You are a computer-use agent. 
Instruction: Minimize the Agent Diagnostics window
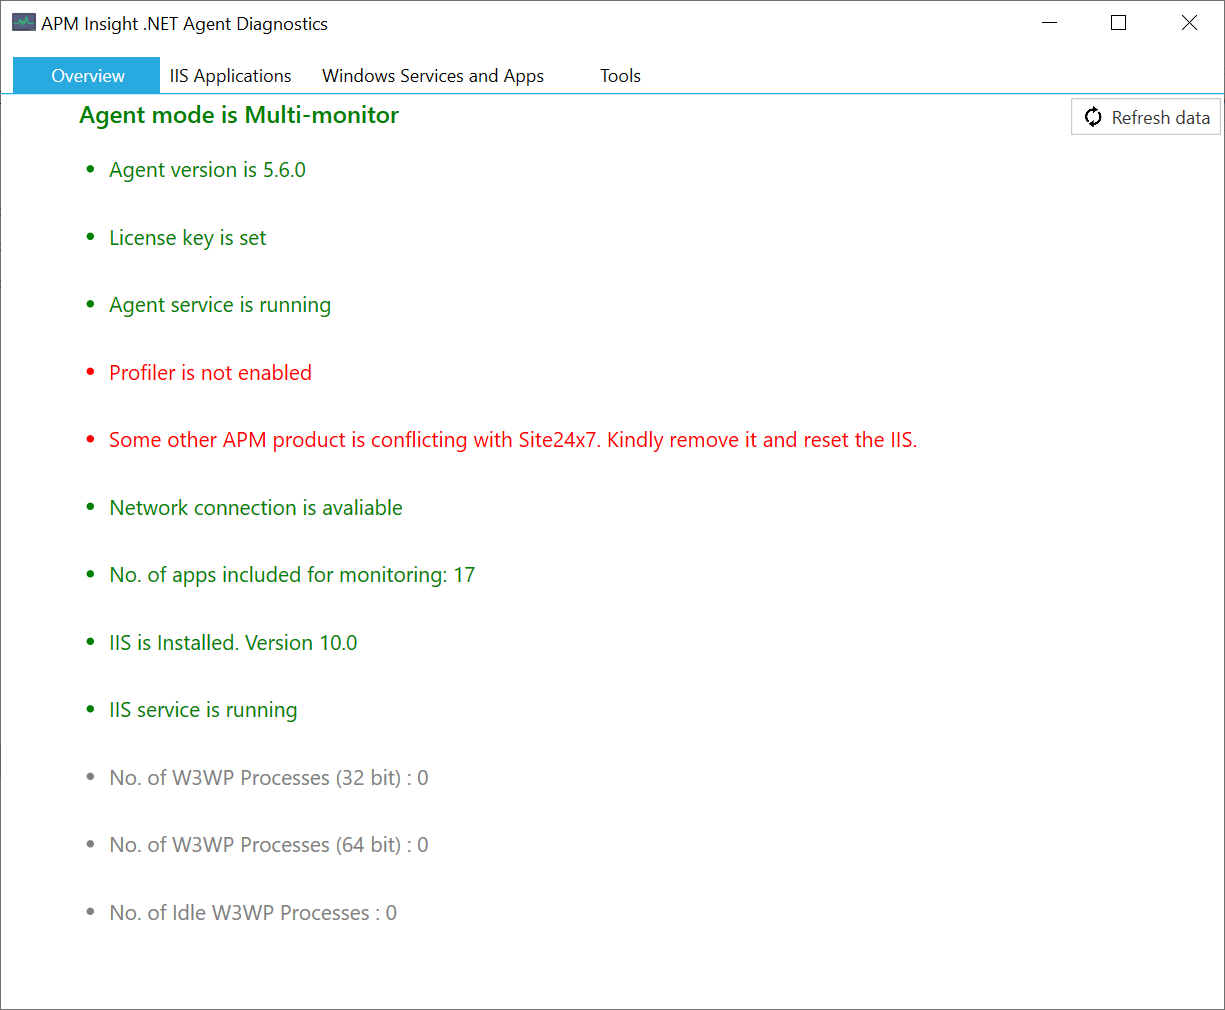pos(1050,23)
